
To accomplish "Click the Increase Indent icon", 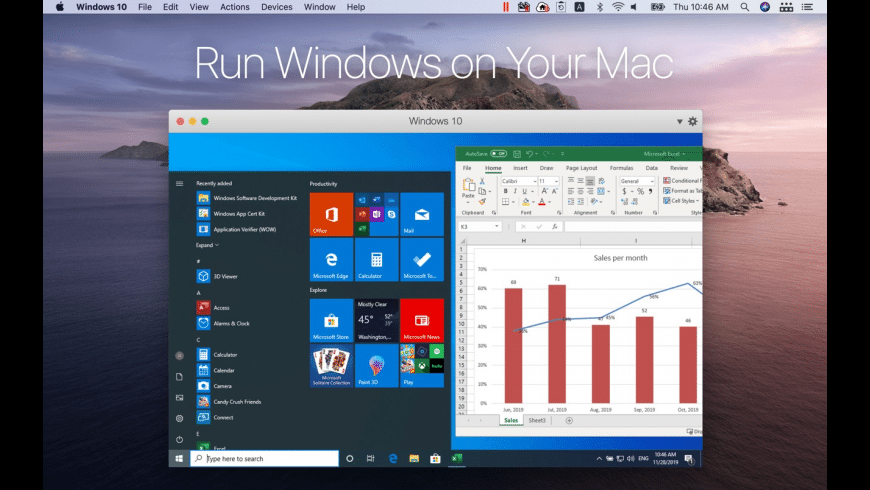I will (x=580, y=201).
